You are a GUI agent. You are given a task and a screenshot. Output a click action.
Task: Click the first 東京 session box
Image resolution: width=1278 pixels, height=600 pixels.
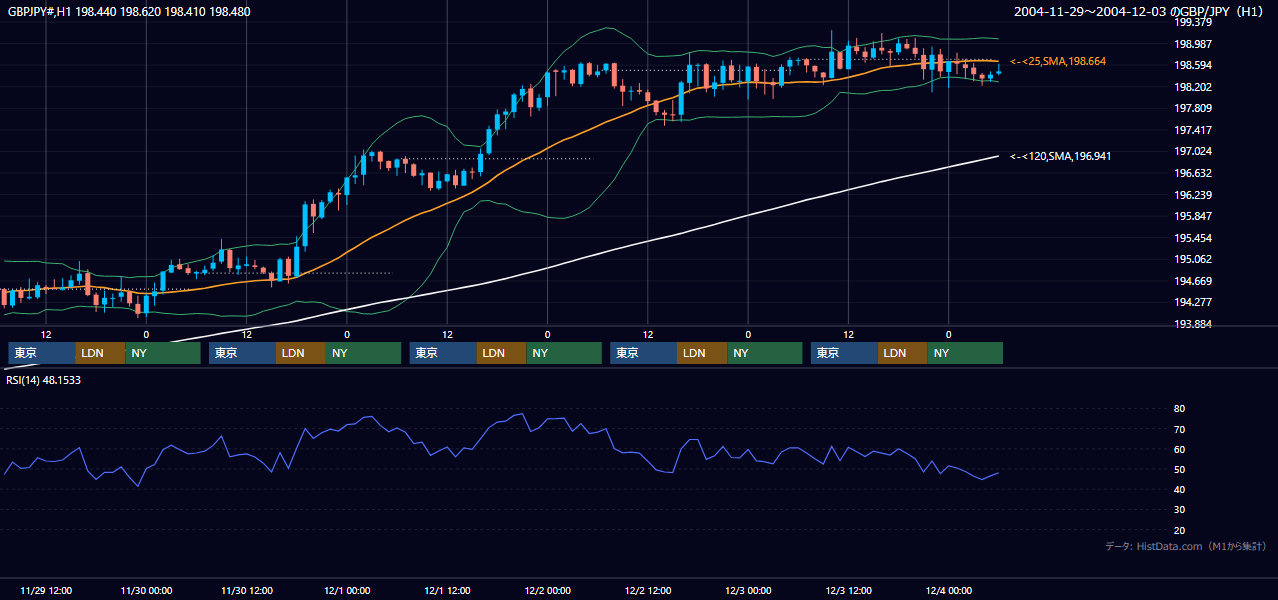click(x=42, y=353)
